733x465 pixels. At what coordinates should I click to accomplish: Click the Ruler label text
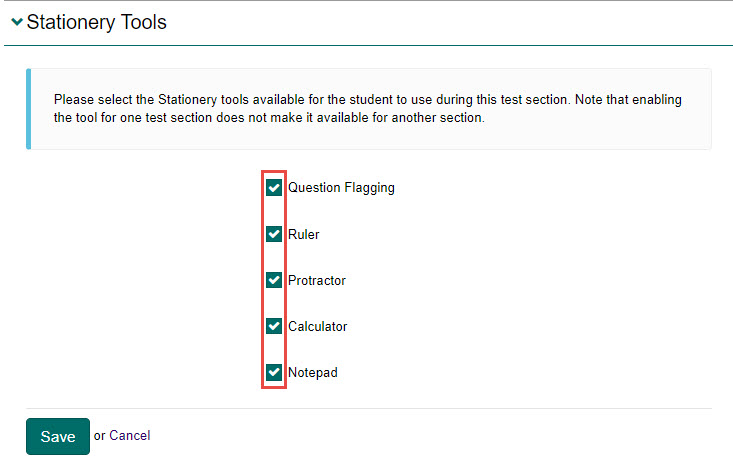[x=304, y=234]
